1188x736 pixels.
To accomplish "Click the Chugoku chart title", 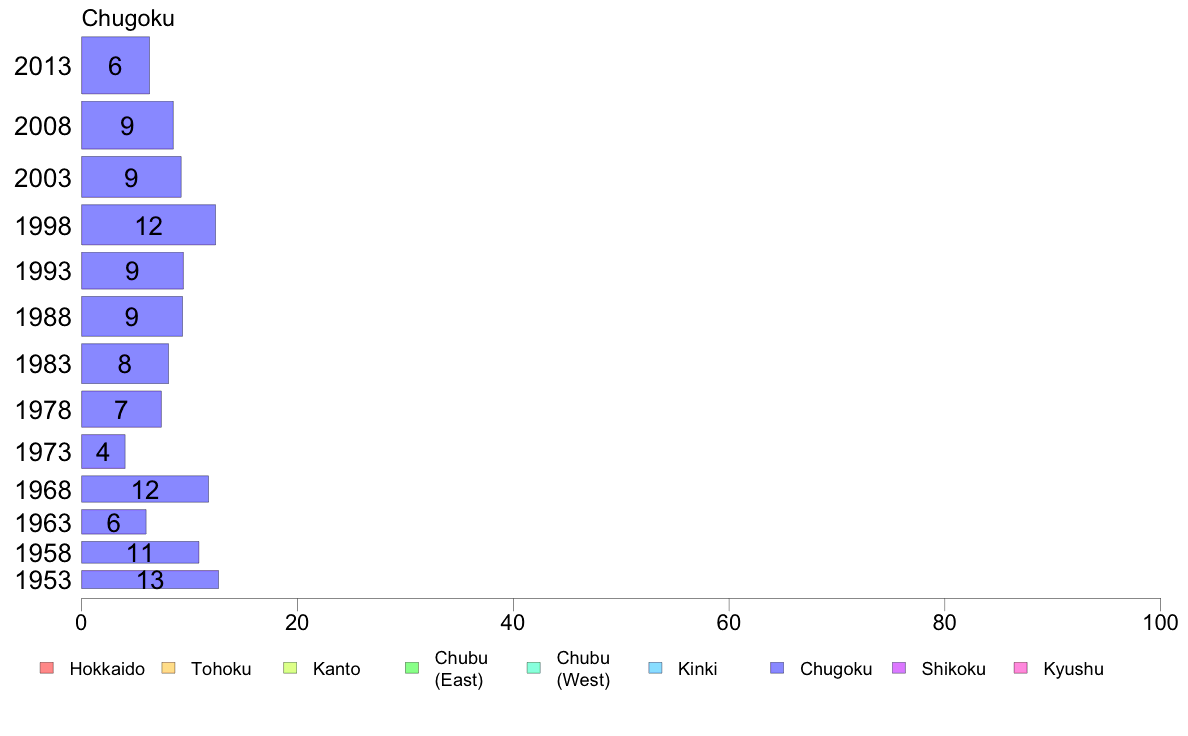I will point(128,18).
